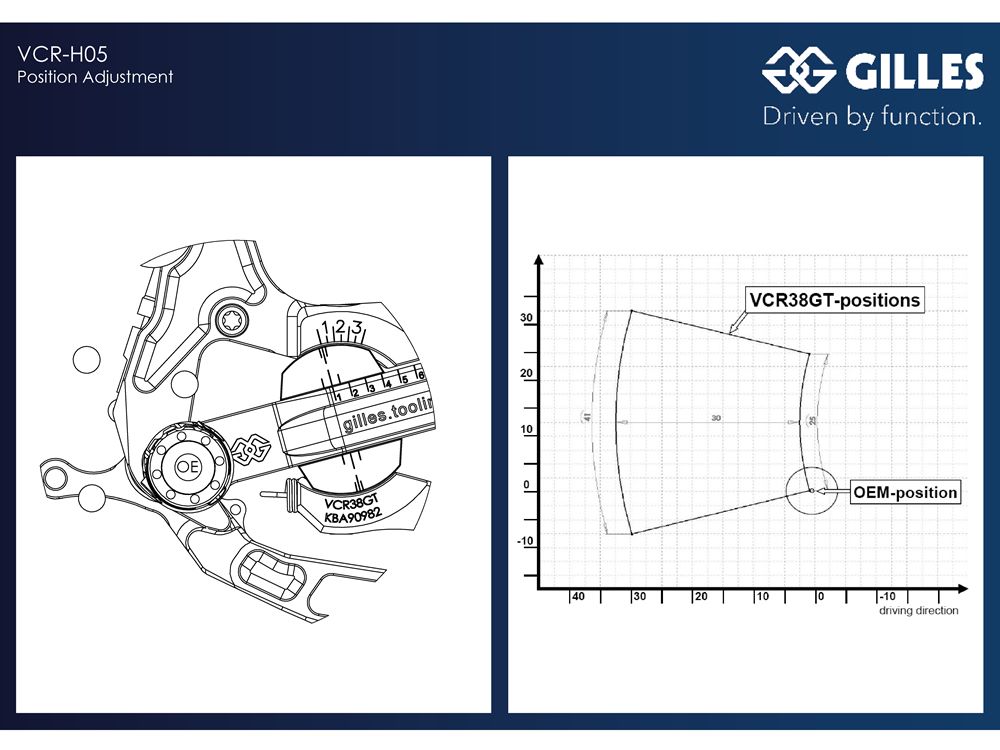Click the "gilles.tooling" lettering on the arm

click(x=388, y=416)
